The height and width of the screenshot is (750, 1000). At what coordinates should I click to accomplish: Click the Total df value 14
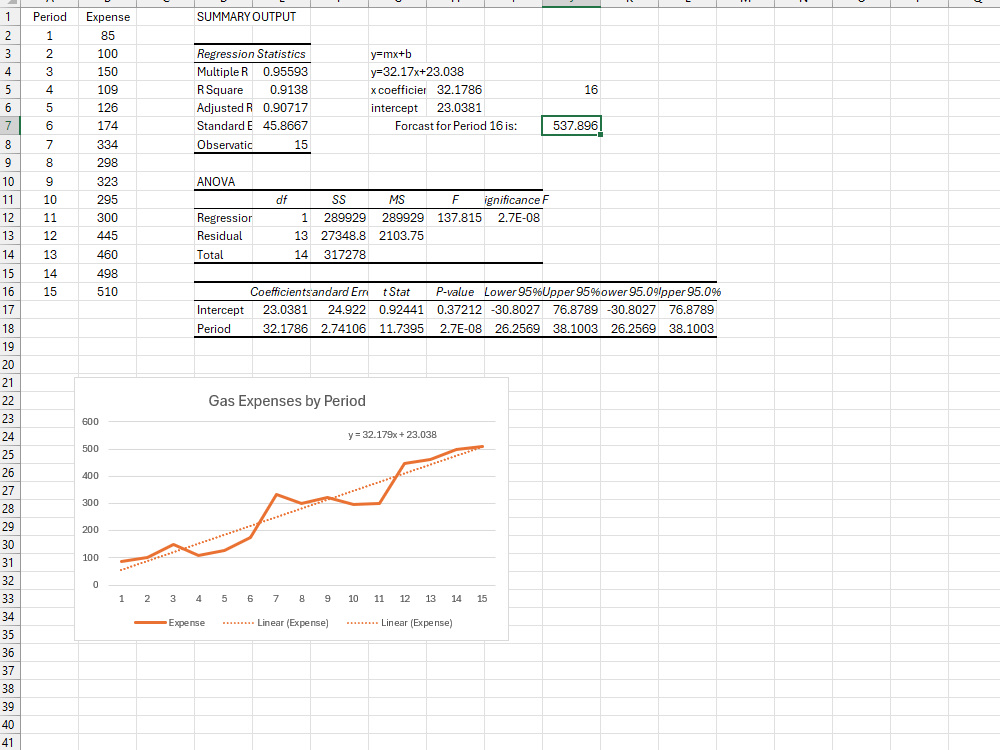click(x=281, y=254)
